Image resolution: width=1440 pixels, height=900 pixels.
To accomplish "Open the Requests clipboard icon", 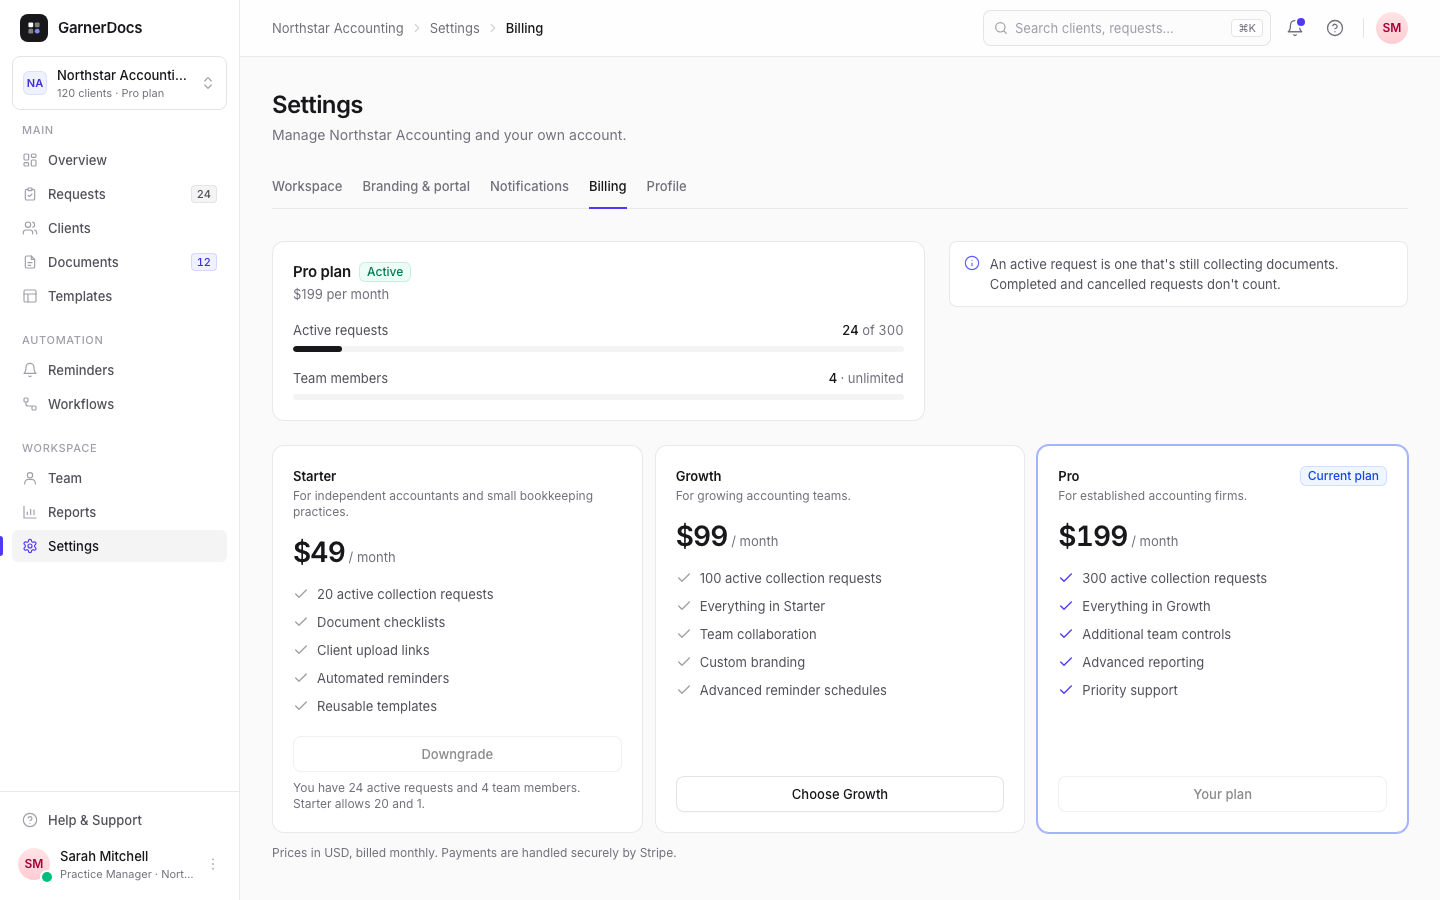I will click(x=30, y=194).
